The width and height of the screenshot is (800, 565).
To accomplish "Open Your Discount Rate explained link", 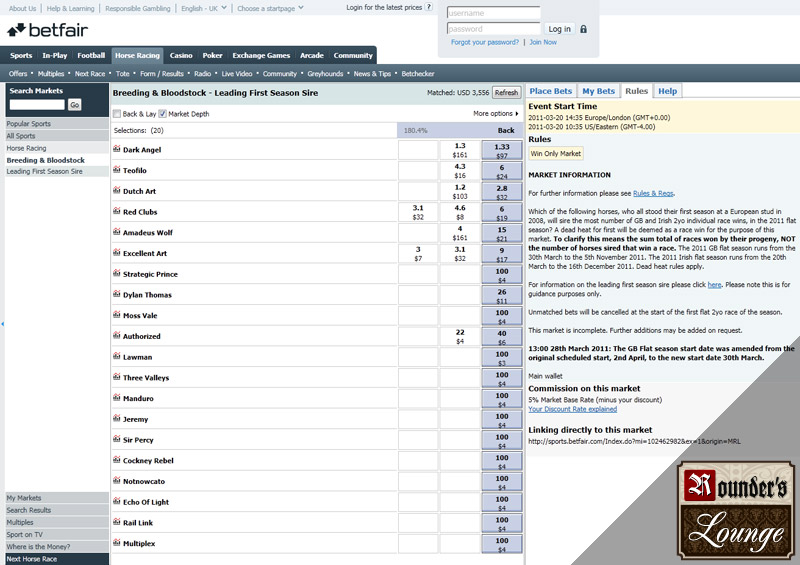I will point(572,409).
